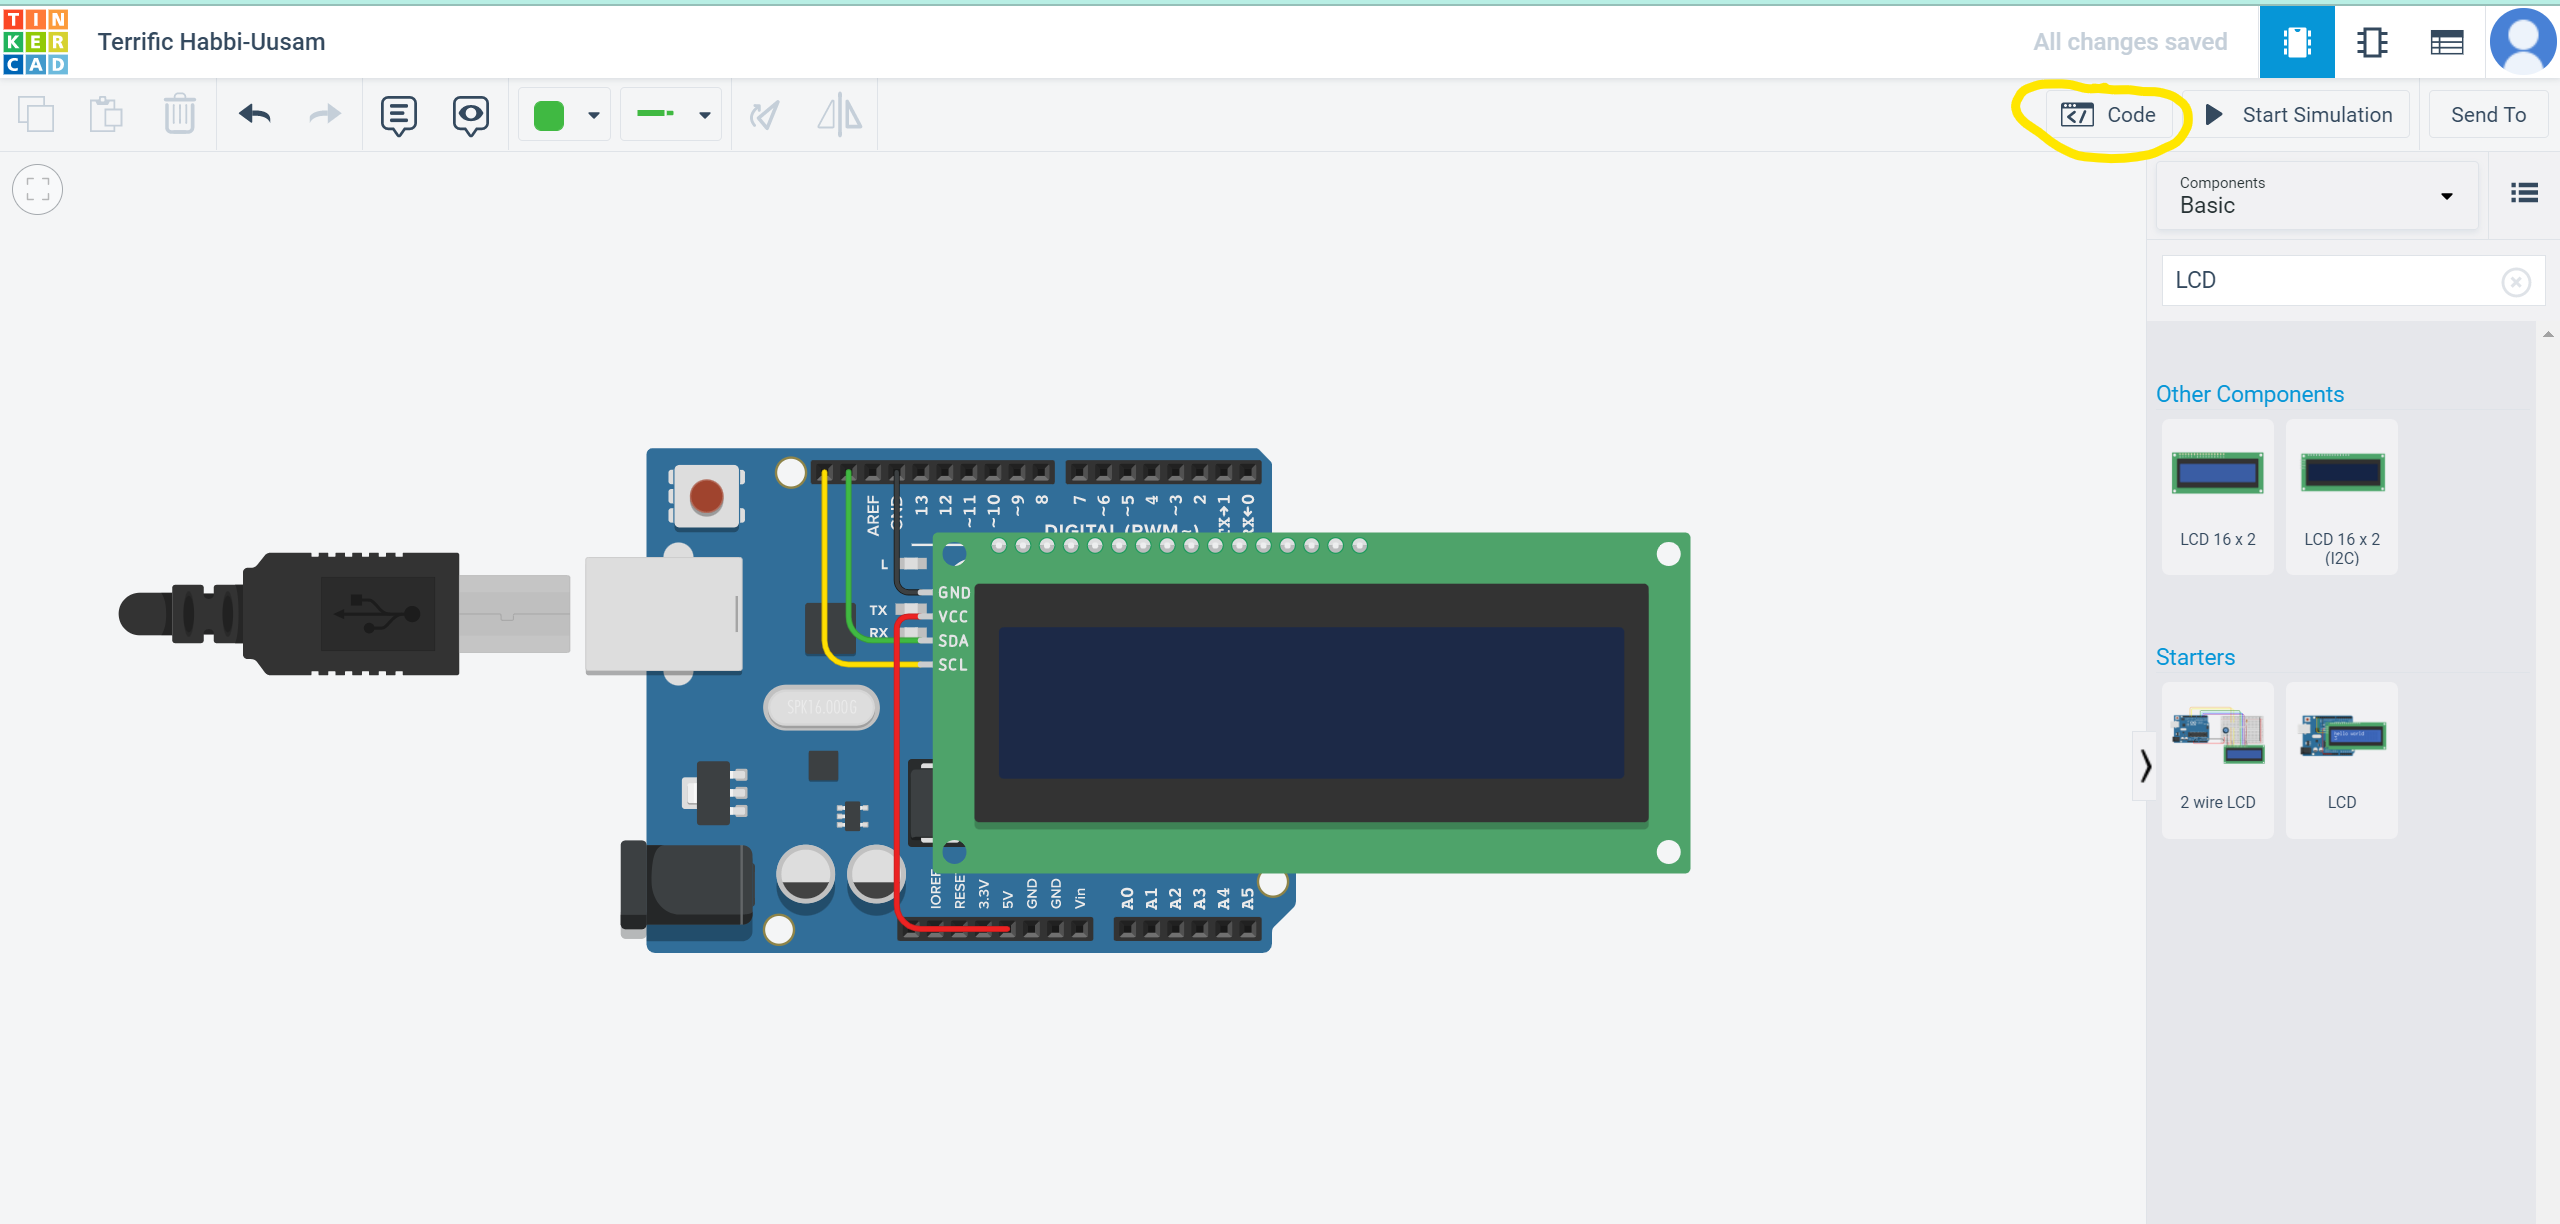Choose the 2 wire LCD starter

pyautogui.click(x=2217, y=760)
